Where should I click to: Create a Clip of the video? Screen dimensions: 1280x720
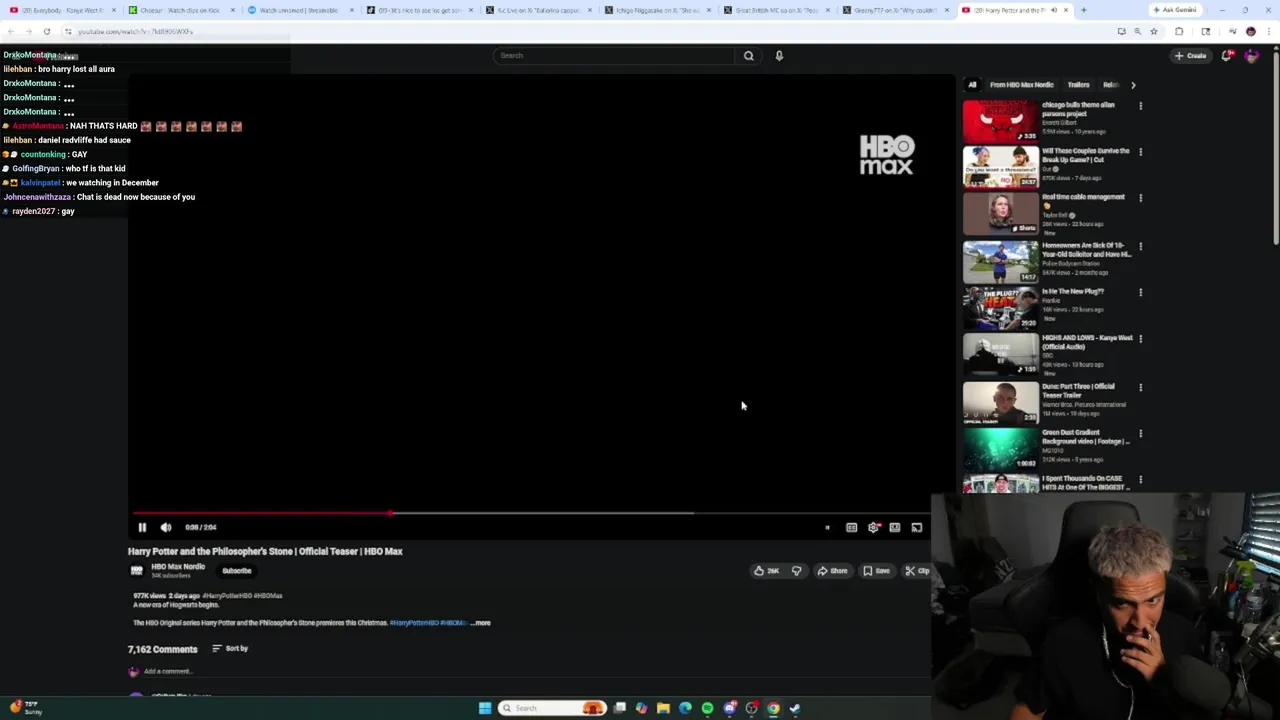[917, 571]
